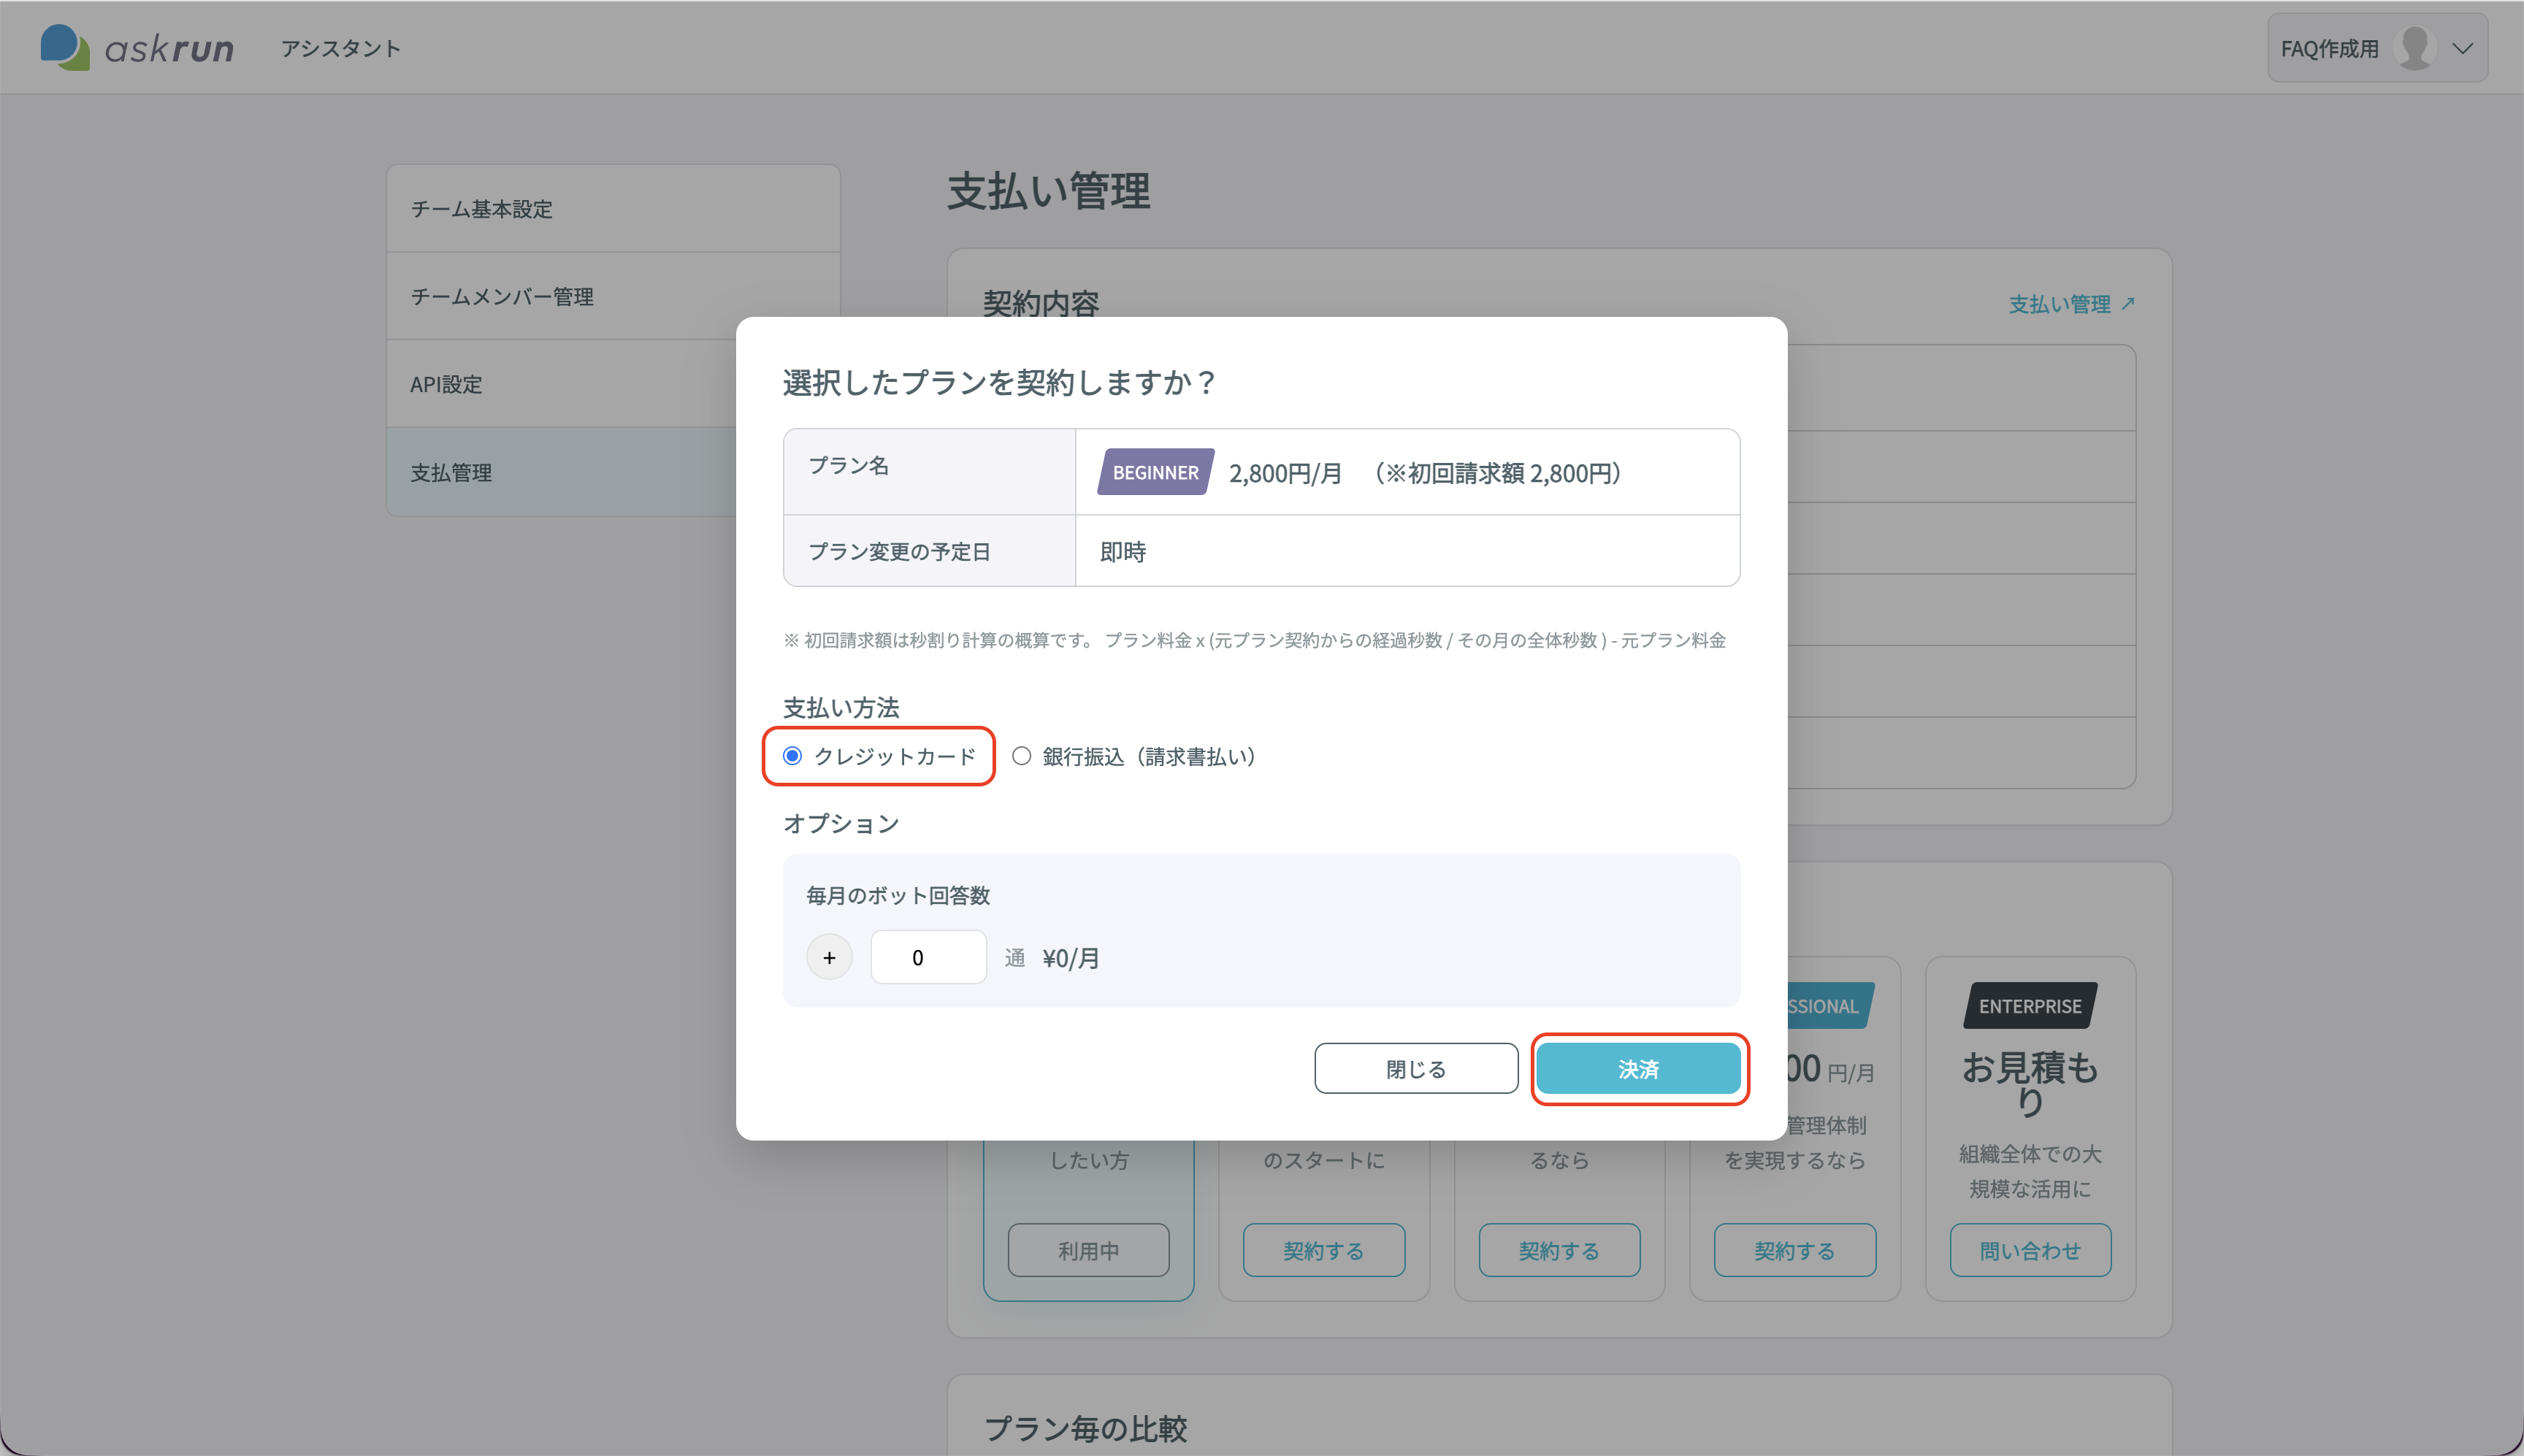Dismiss the dialog with 閉じる
This screenshot has width=2524, height=1456.
tap(1416, 1069)
